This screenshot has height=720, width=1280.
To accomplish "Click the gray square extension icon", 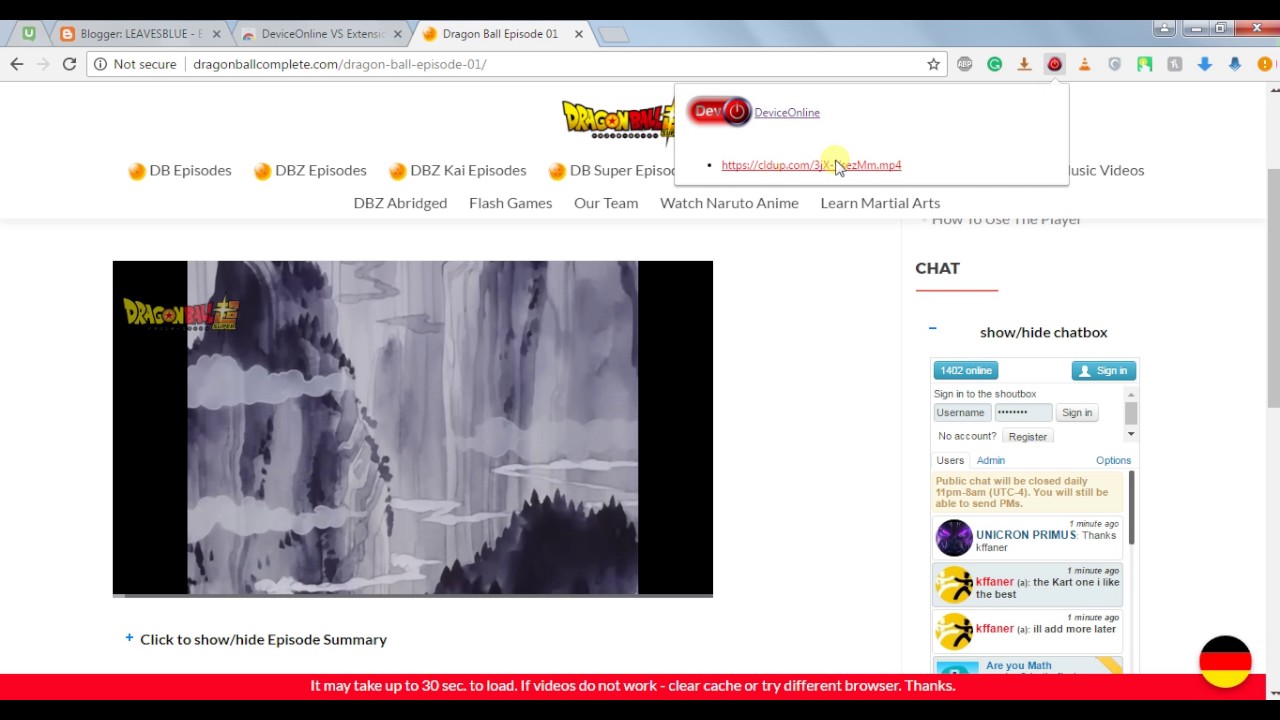I will (x=1174, y=64).
